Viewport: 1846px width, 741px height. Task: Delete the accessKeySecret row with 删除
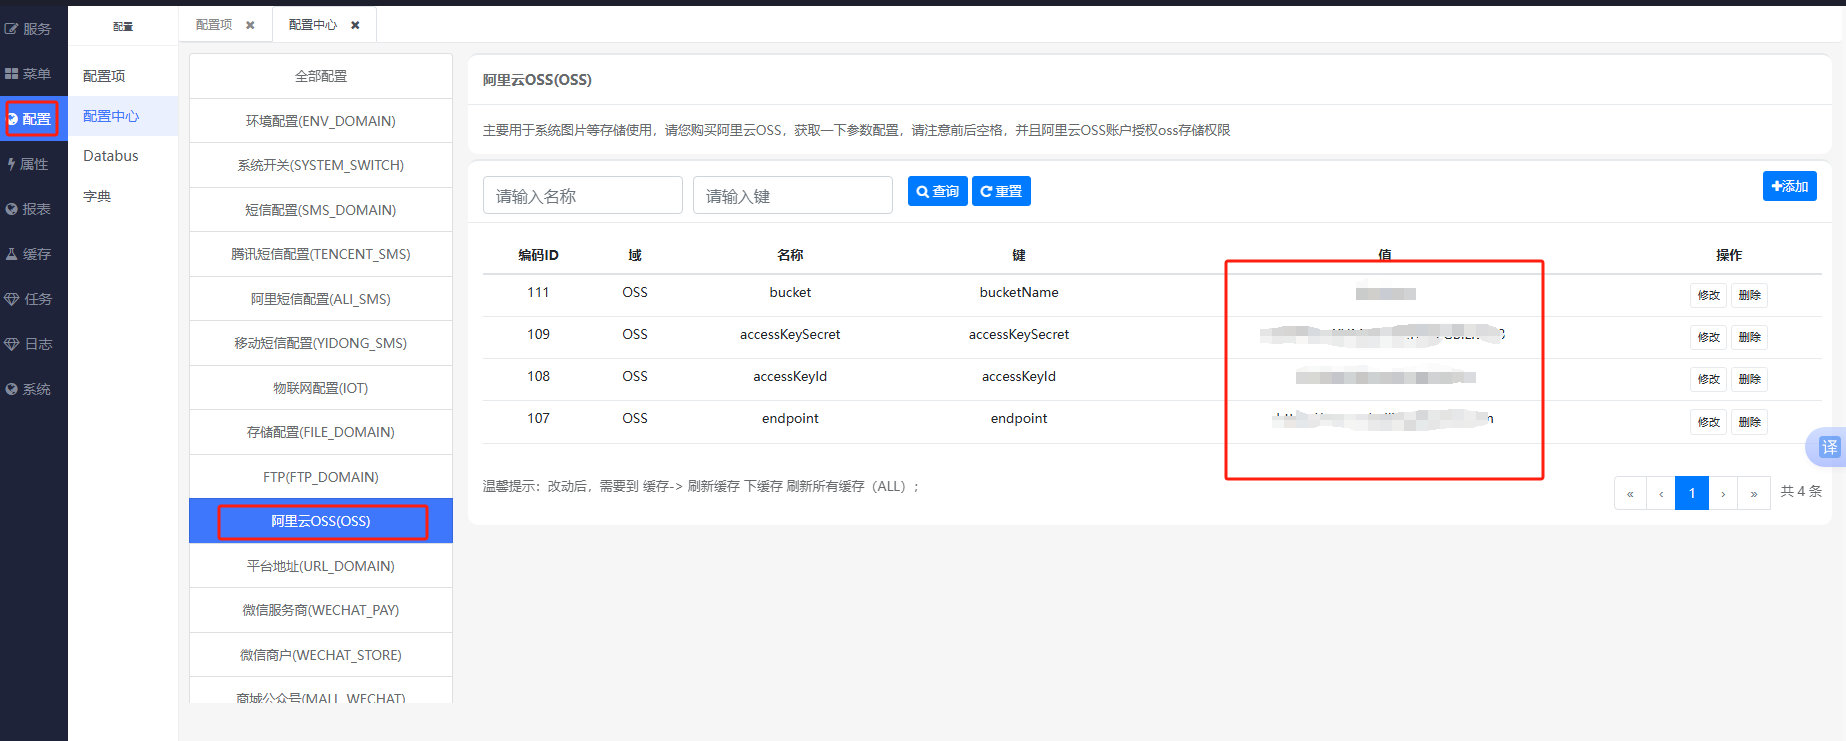click(1750, 337)
